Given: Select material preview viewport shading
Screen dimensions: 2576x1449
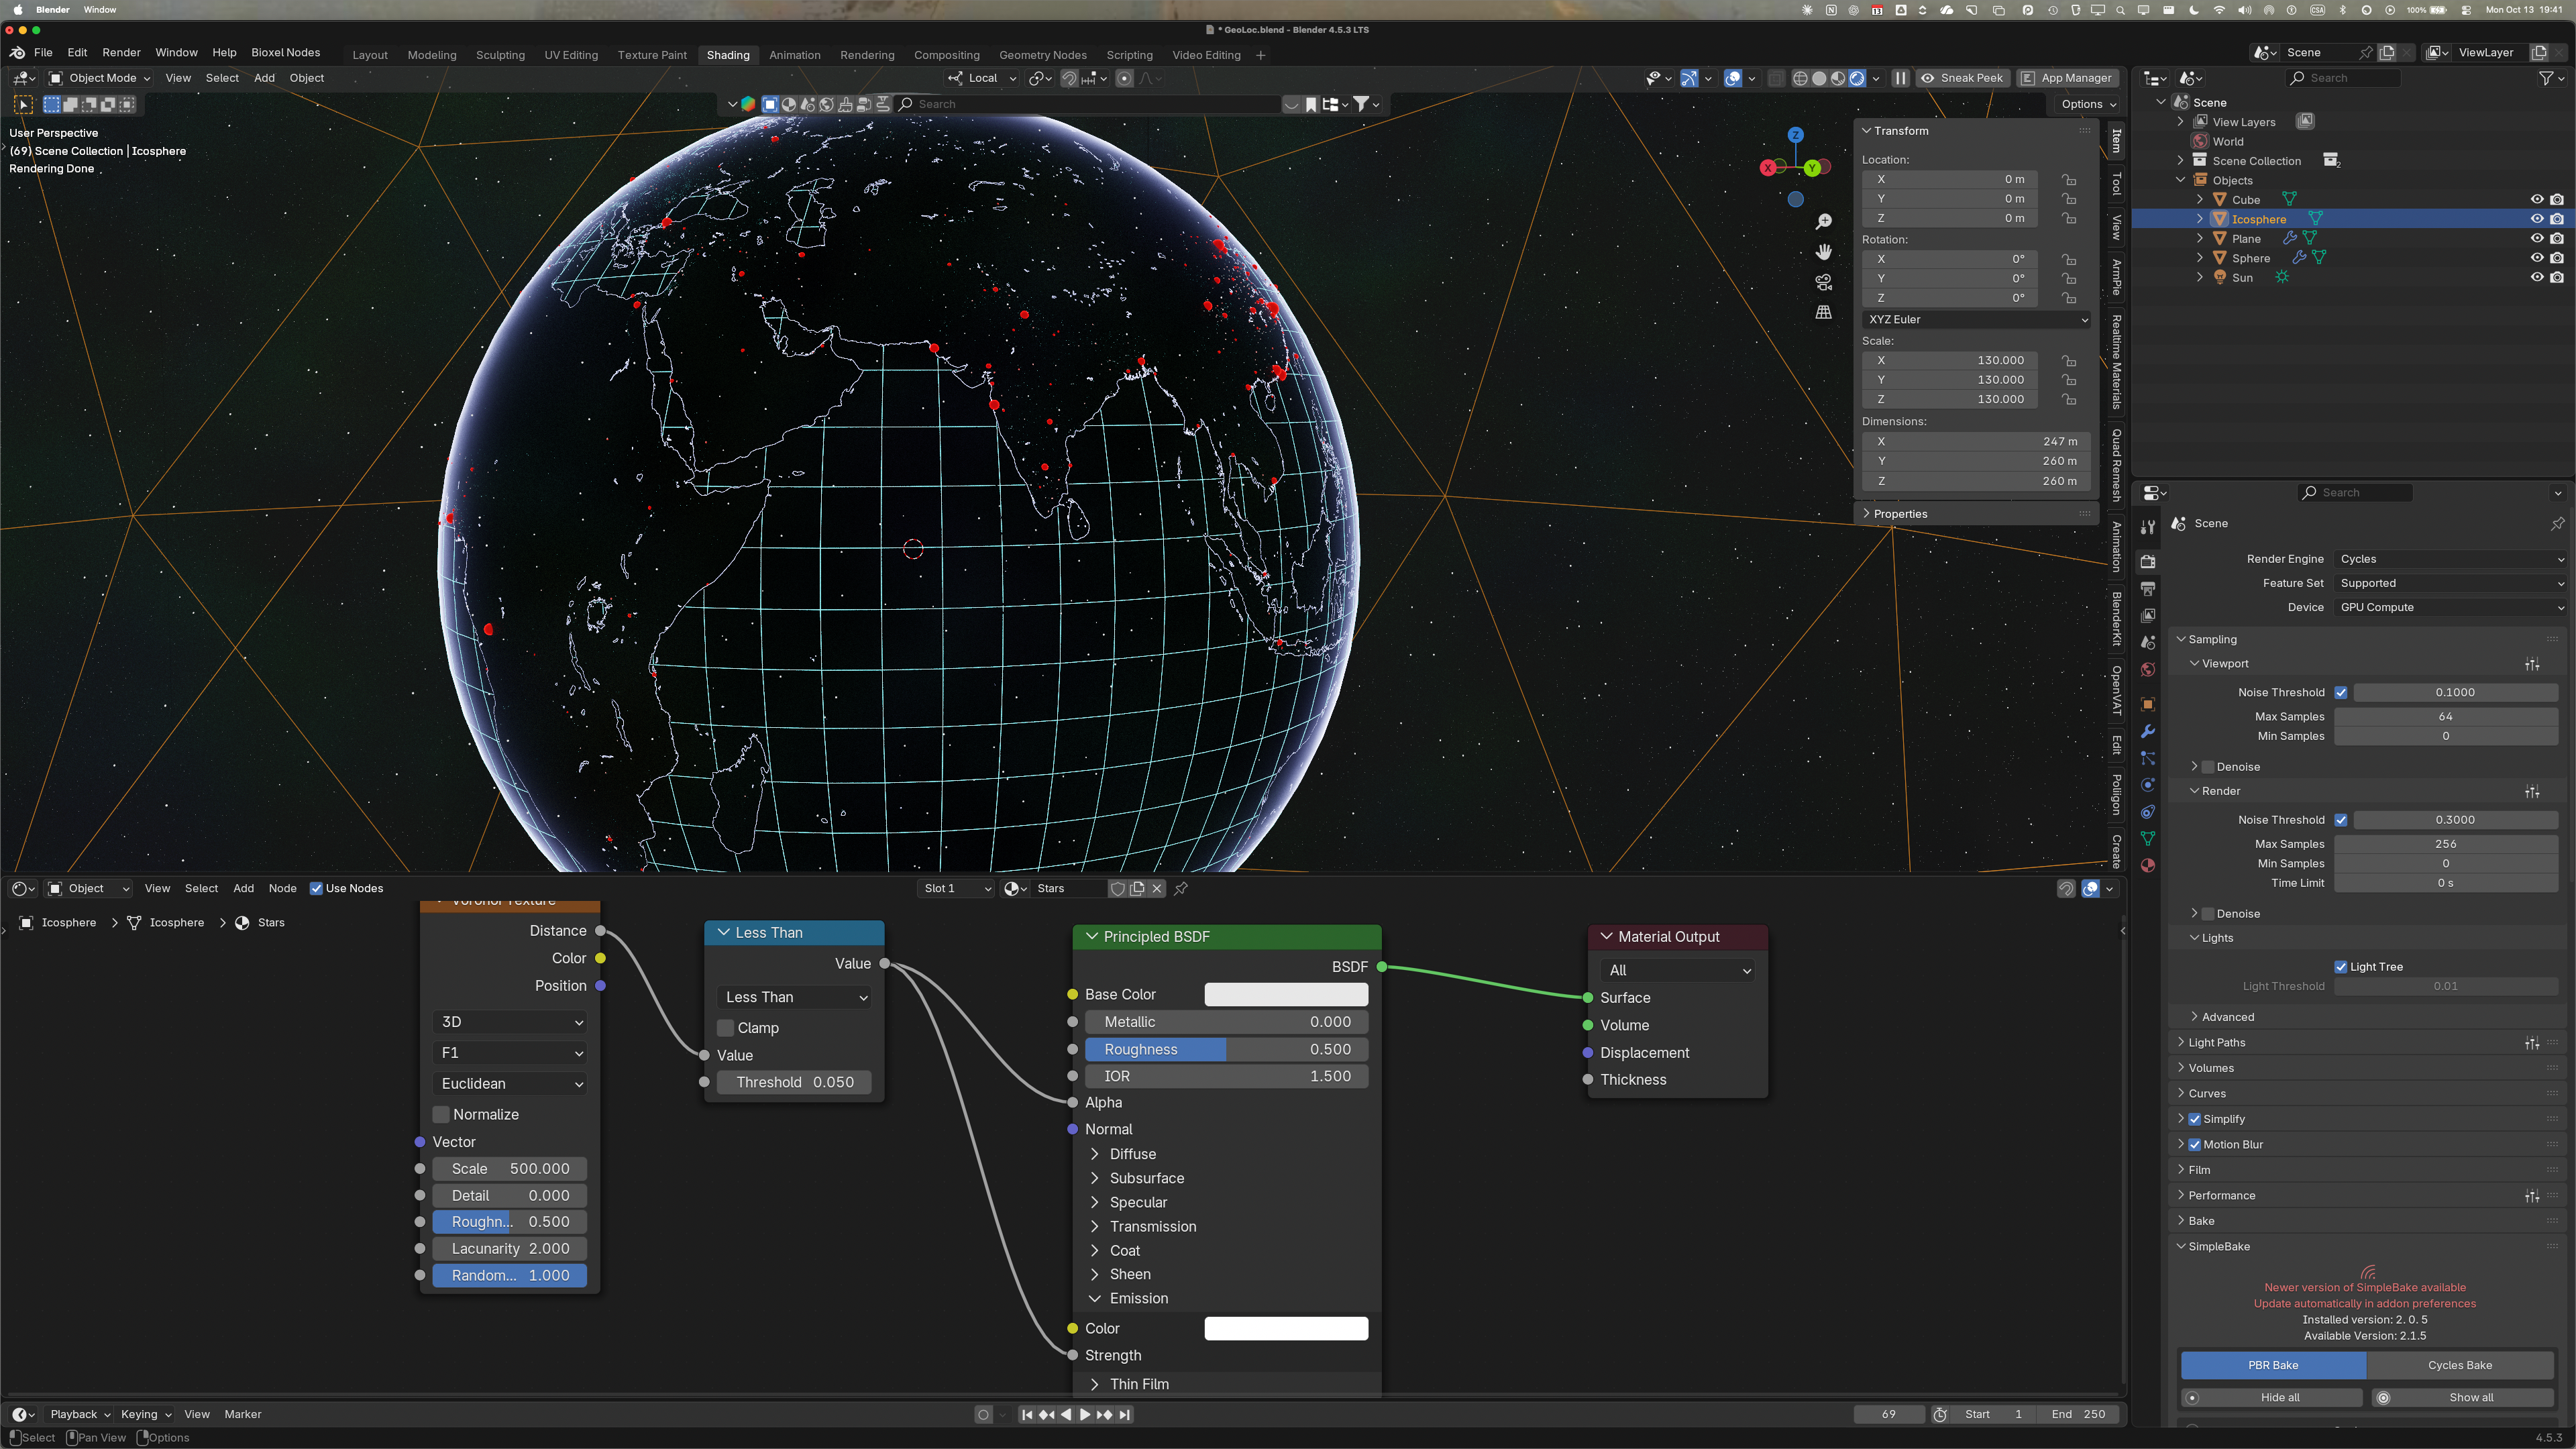Looking at the screenshot, I should pyautogui.click(x=1838, y=78).
